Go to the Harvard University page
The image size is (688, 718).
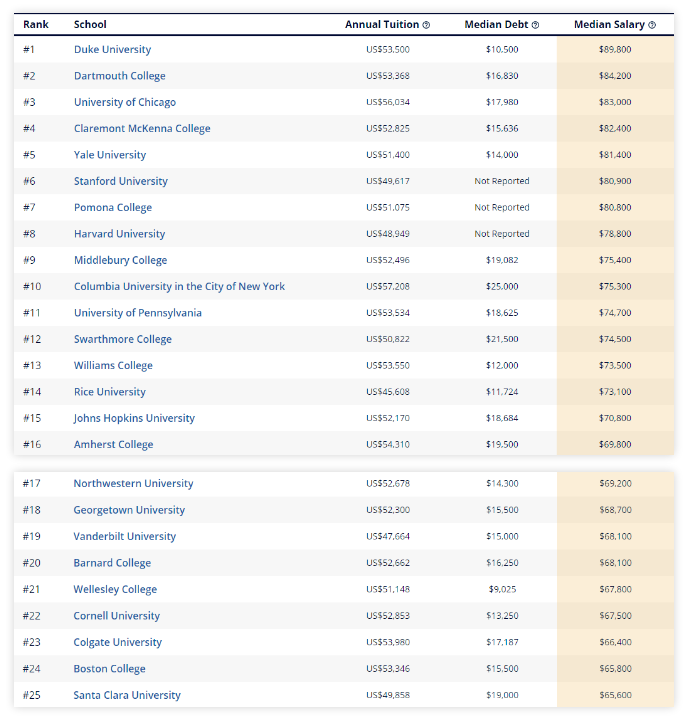click(119, 234)
